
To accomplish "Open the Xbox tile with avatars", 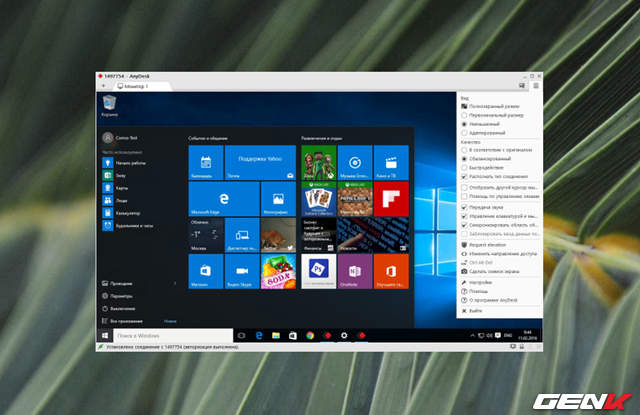I will tap(319, 162).
